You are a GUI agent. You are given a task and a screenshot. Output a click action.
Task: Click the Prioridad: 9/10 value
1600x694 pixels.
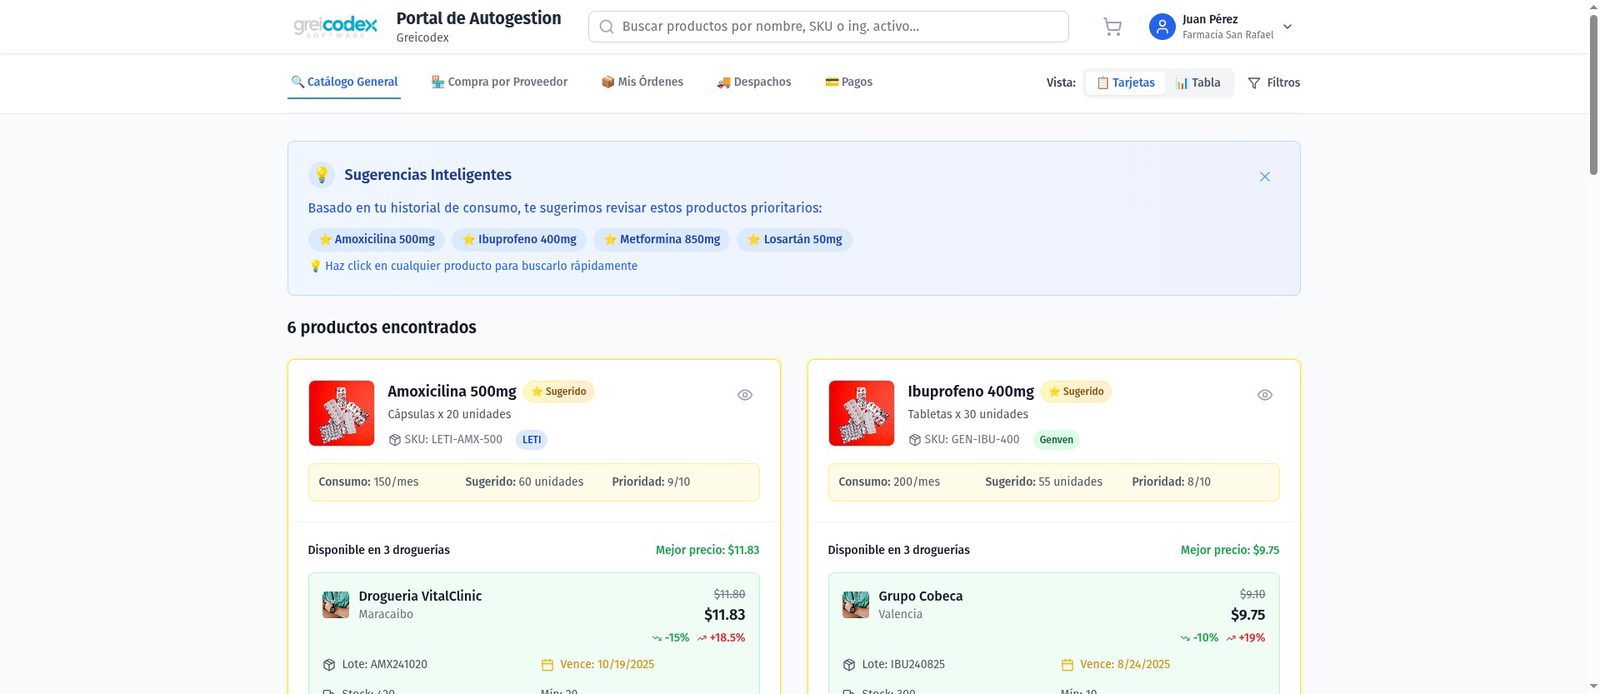click(651, 482)
